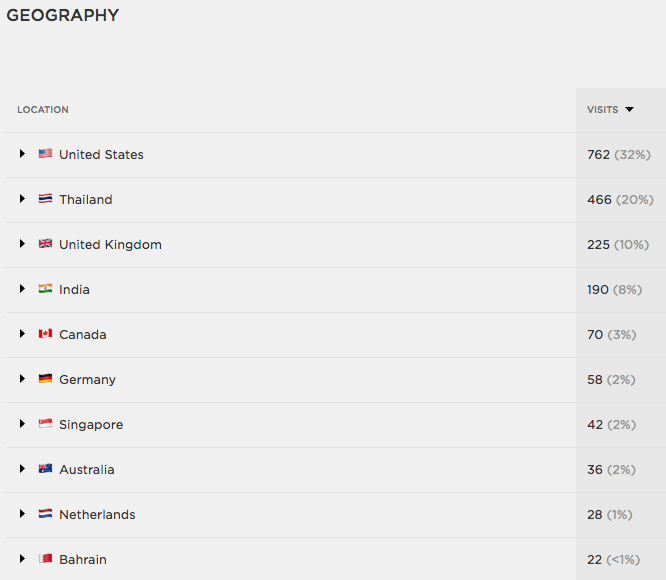666x580 pixels.
Task: Click the Thailand flag icon
Action: (45, 198)
